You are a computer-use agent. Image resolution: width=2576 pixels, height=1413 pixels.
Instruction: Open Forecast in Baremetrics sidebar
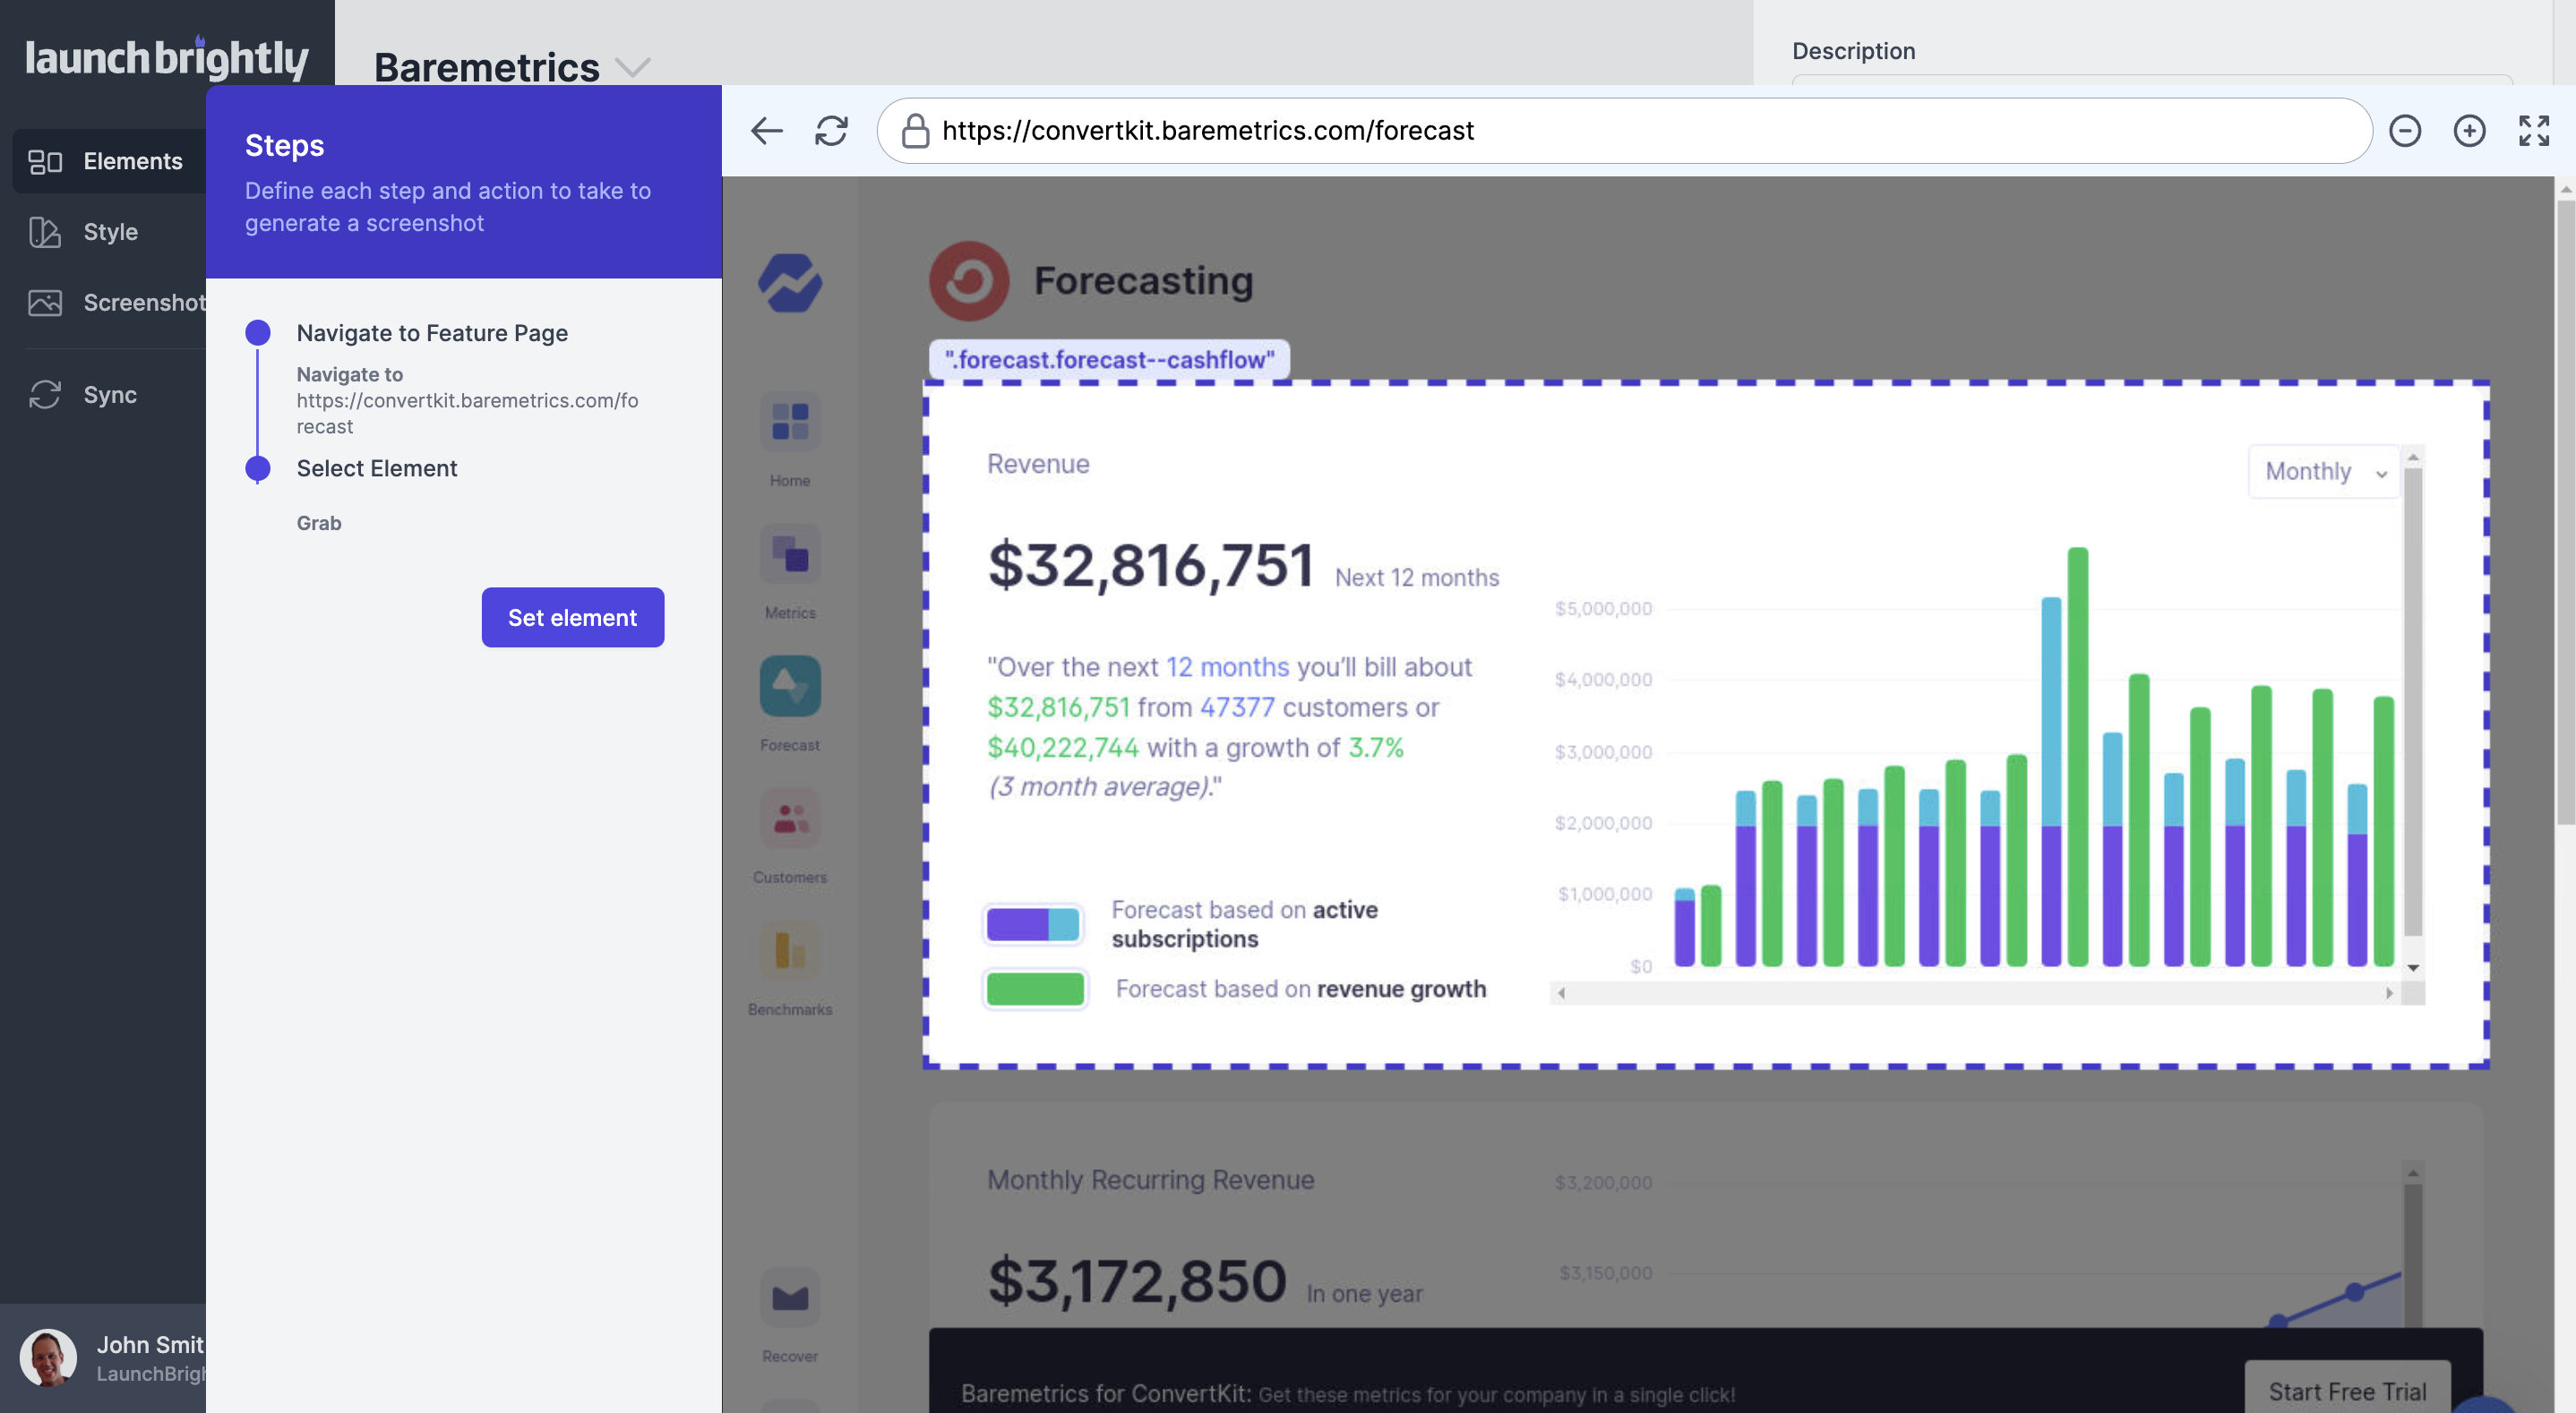(790, 703)
